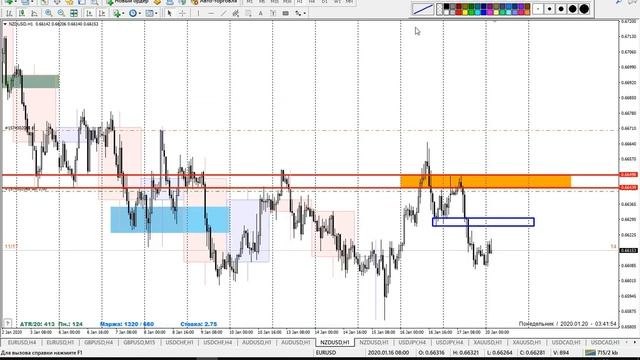Open the periods clock icon
Screen dimensions: 640x360
133,13
